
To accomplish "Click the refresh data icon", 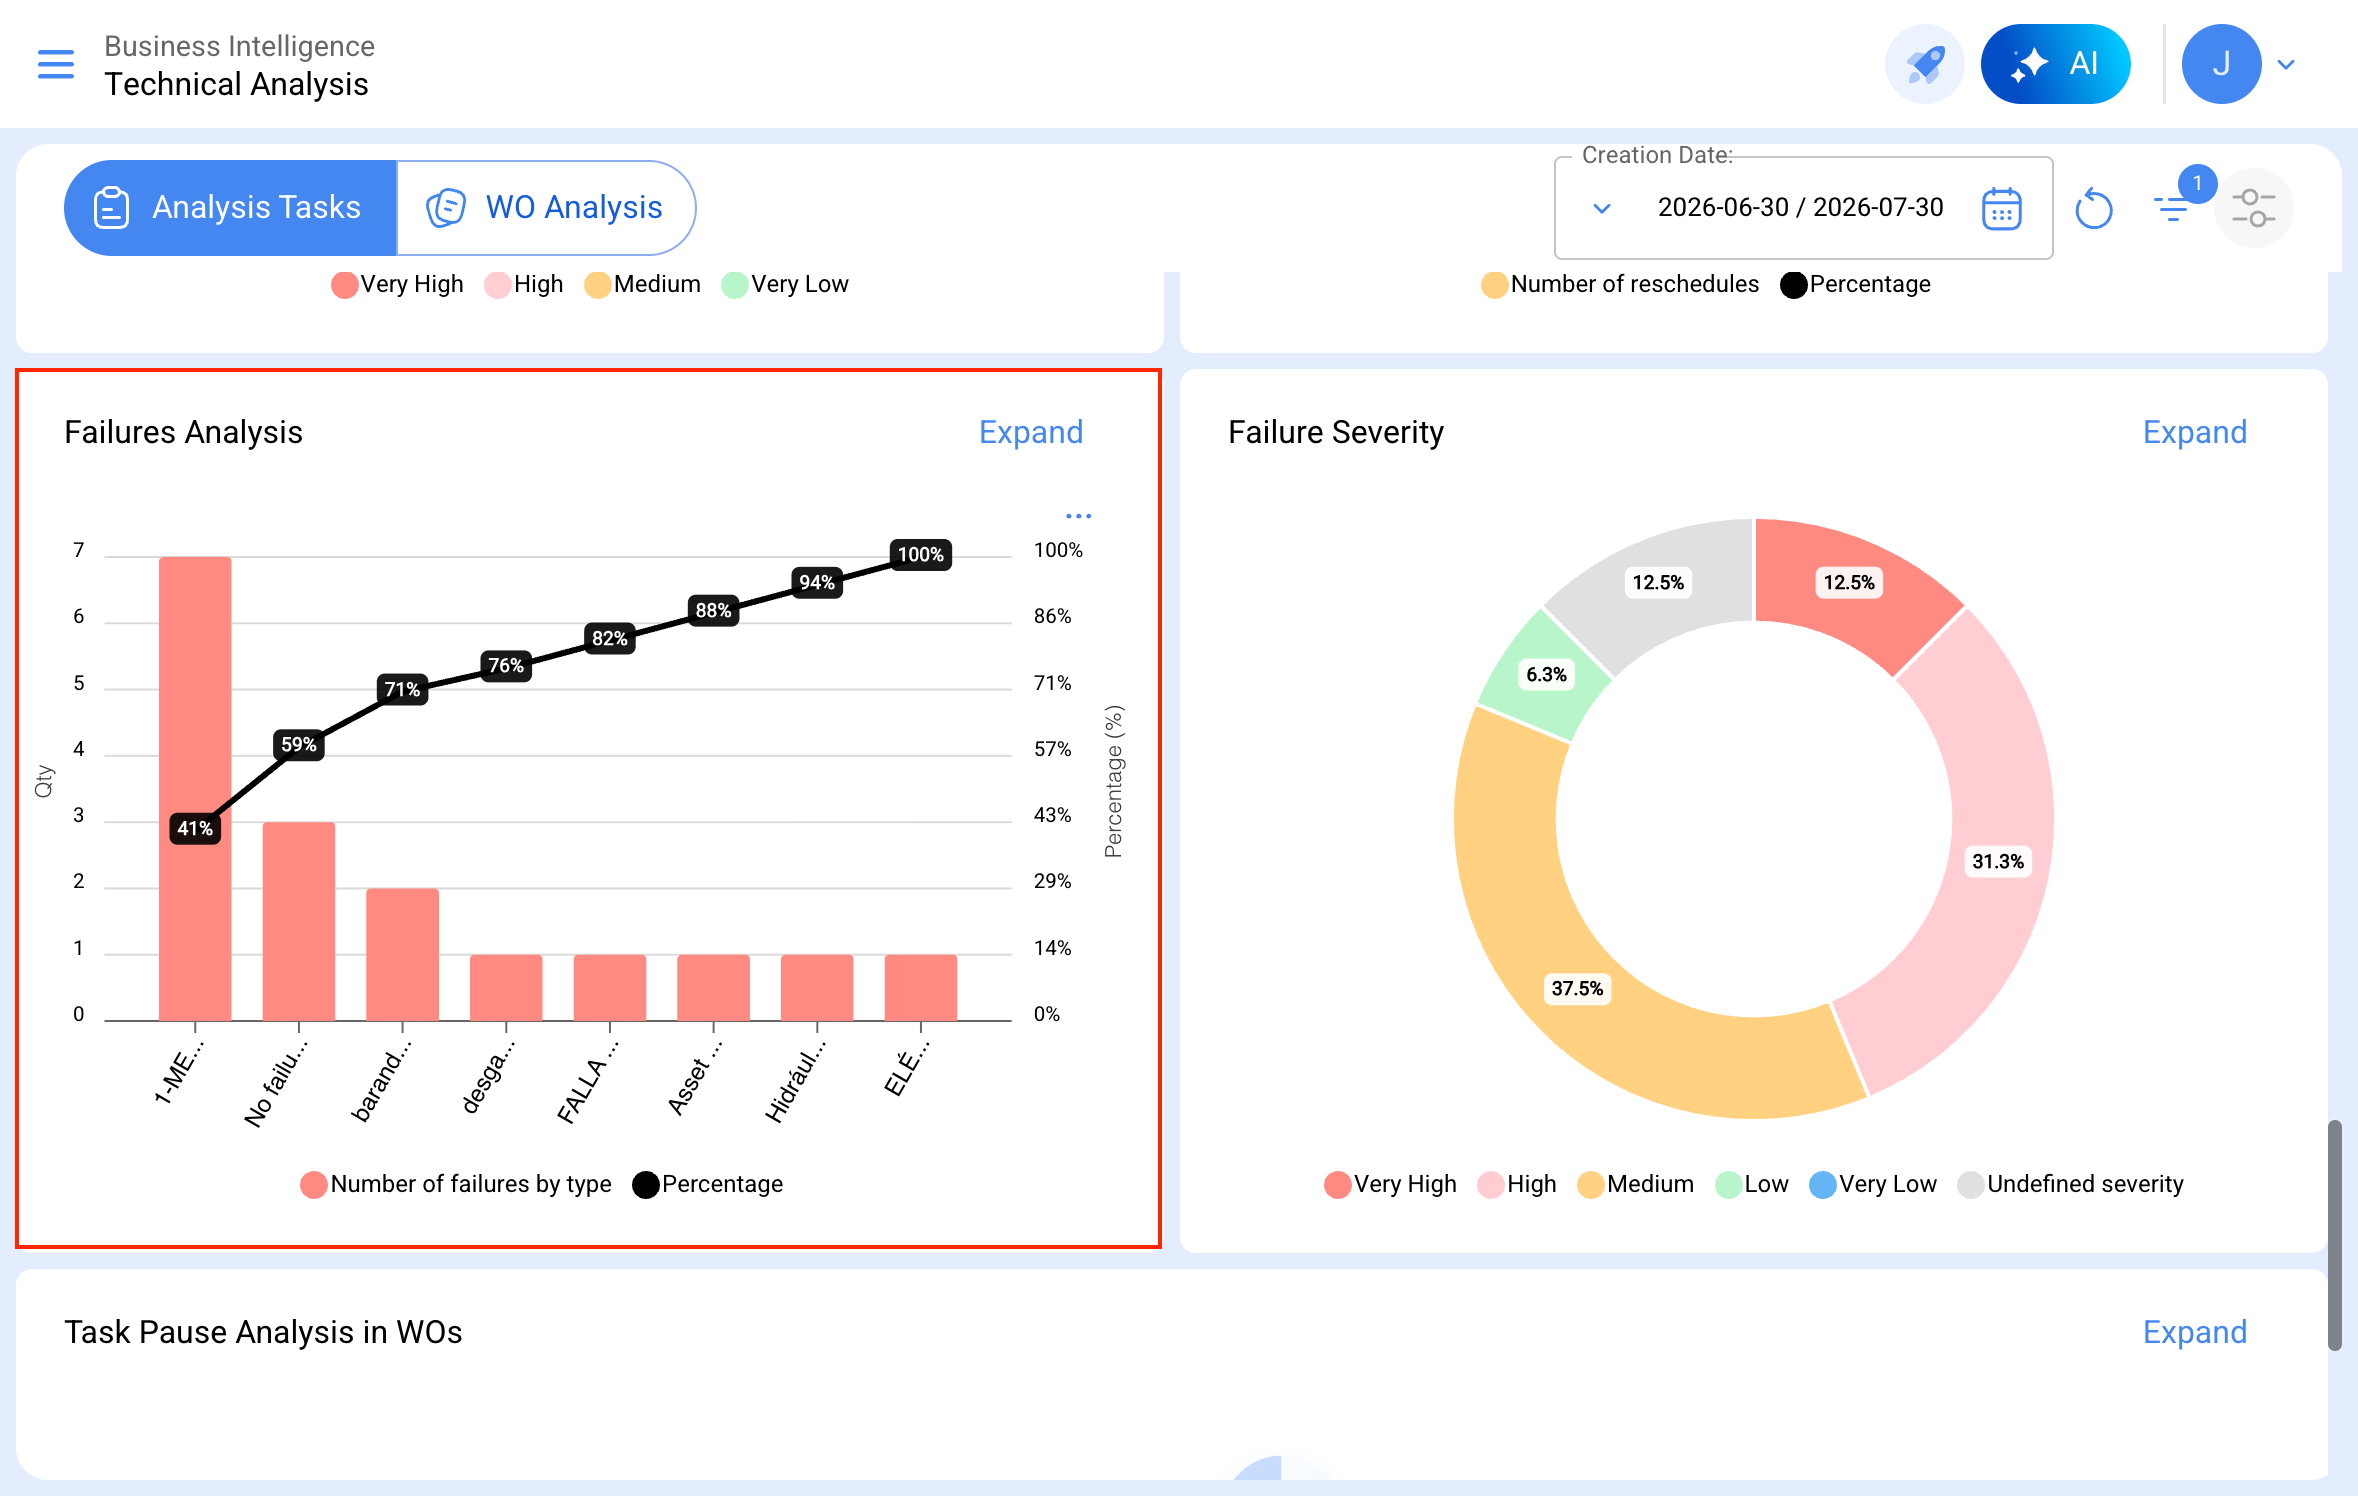I will click(x=2093, y=209).
